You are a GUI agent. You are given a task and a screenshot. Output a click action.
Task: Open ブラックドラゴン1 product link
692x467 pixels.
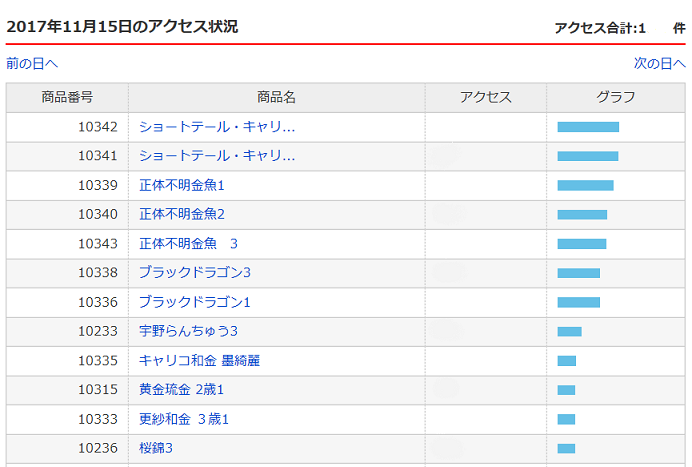[x=195, y=302]
